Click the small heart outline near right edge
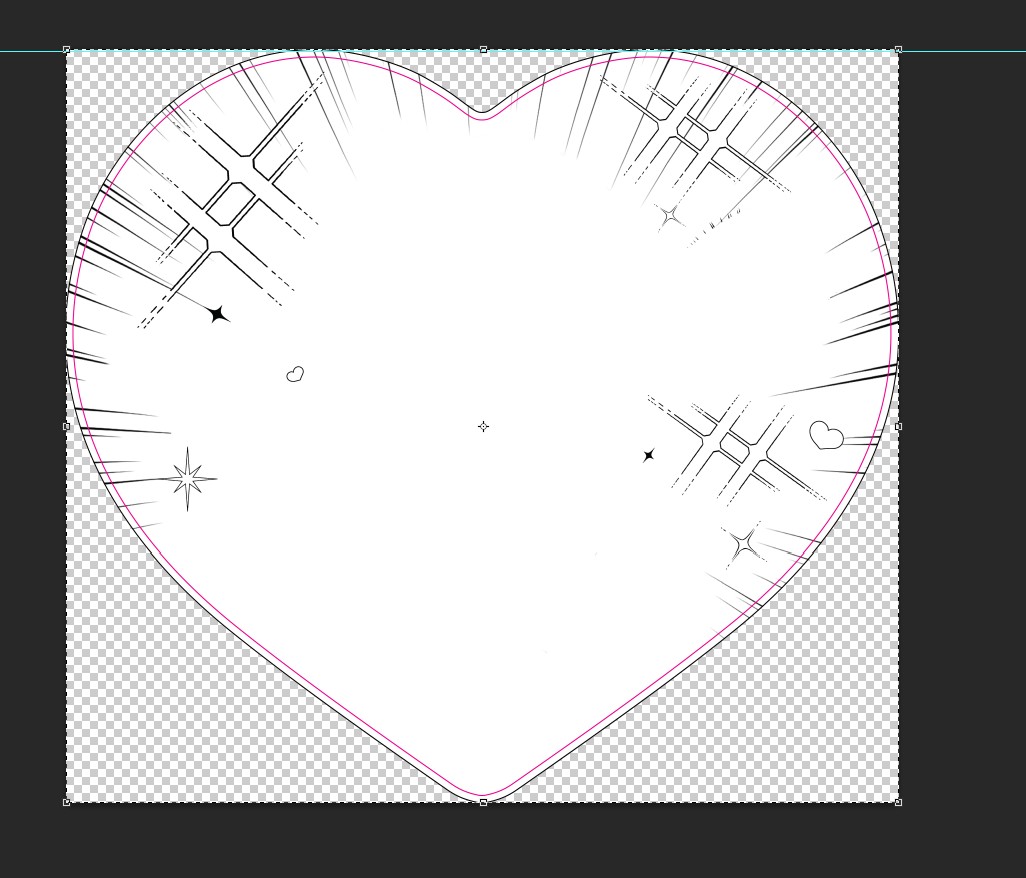1026x878 pixels. tap(826, 435)
